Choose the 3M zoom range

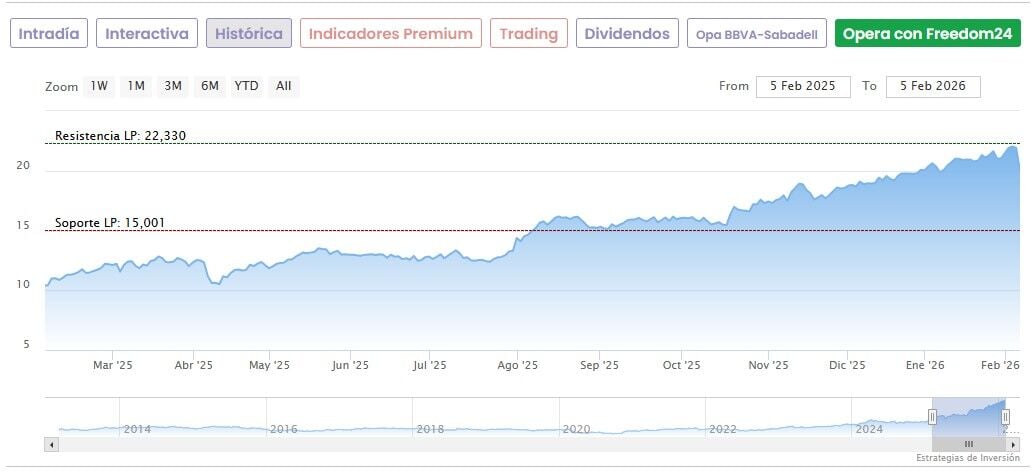(x=173, y=86)
